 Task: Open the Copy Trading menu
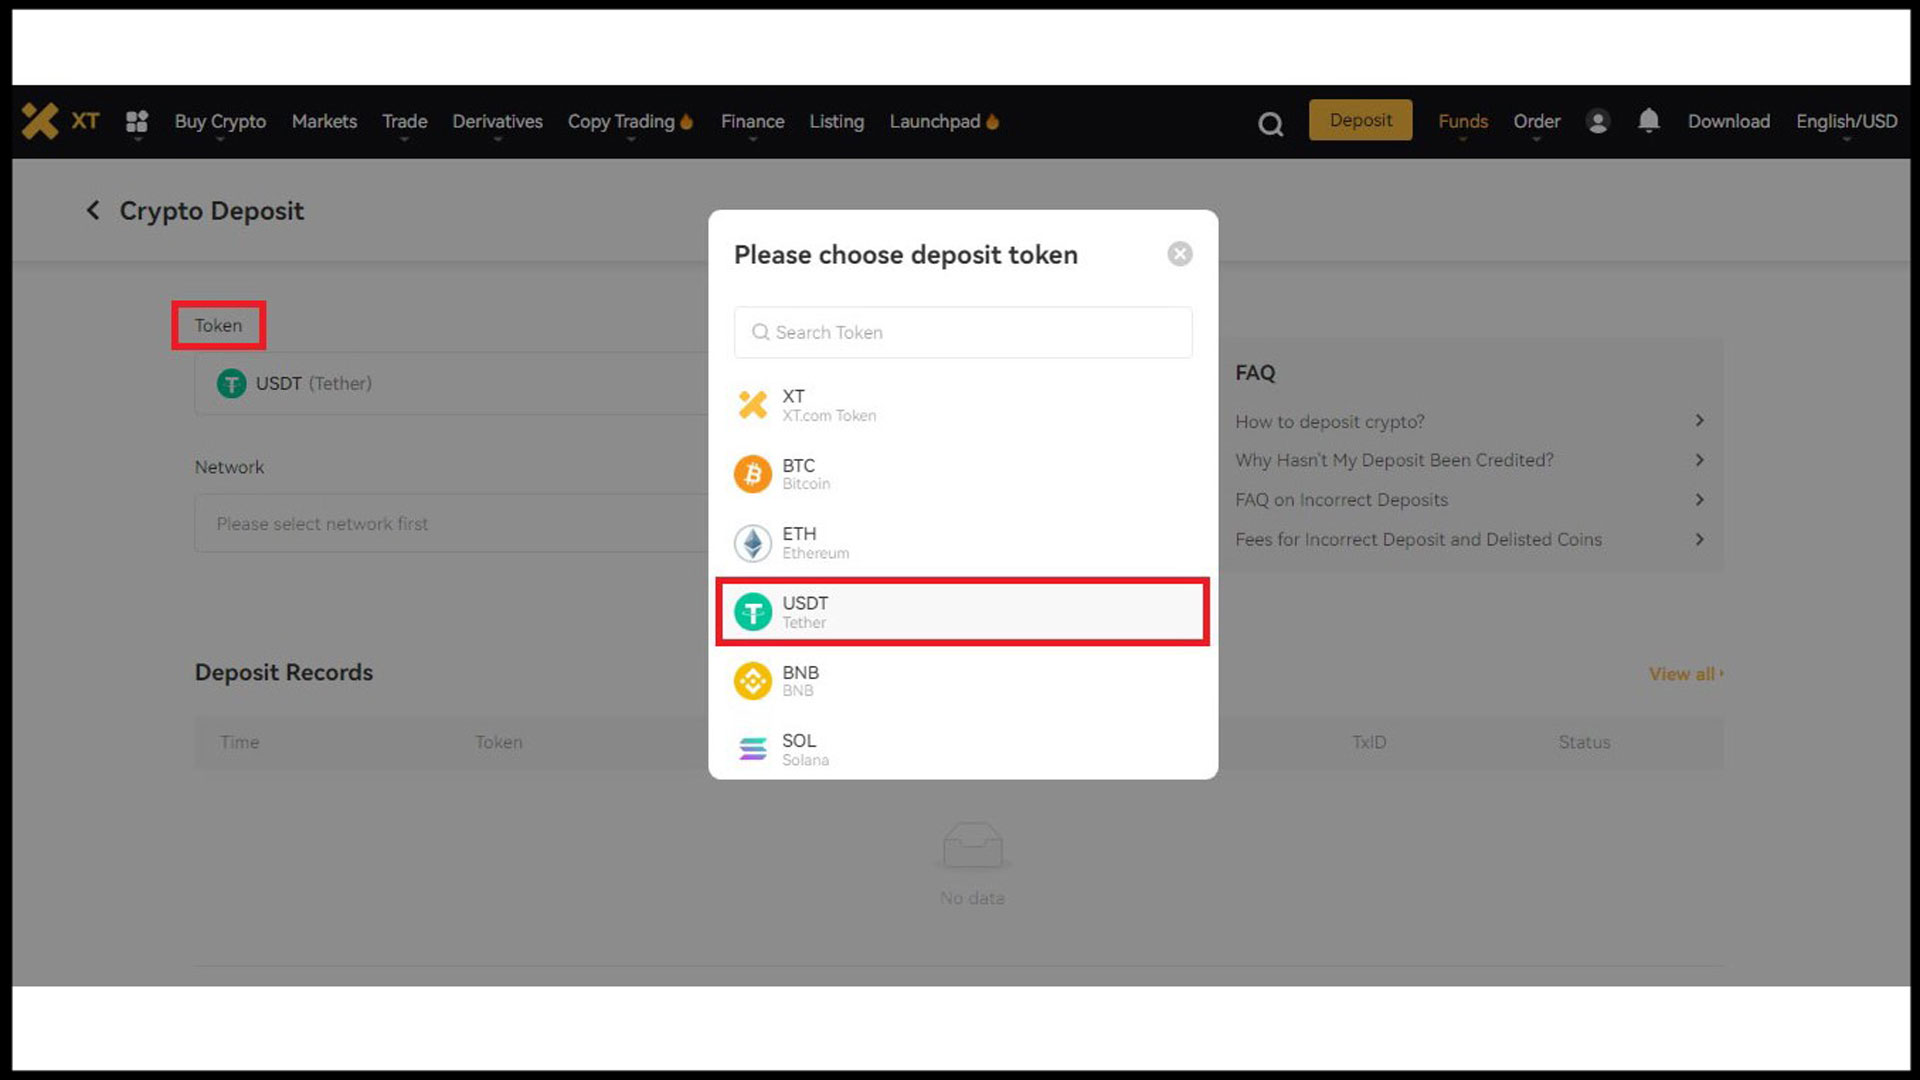[x=621, y=121]
